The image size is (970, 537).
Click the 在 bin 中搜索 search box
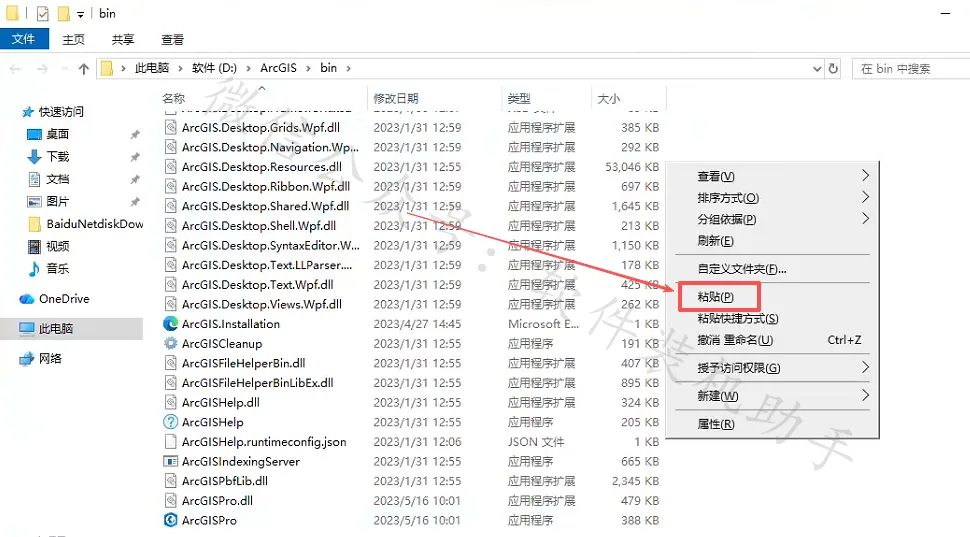point(911,69)
